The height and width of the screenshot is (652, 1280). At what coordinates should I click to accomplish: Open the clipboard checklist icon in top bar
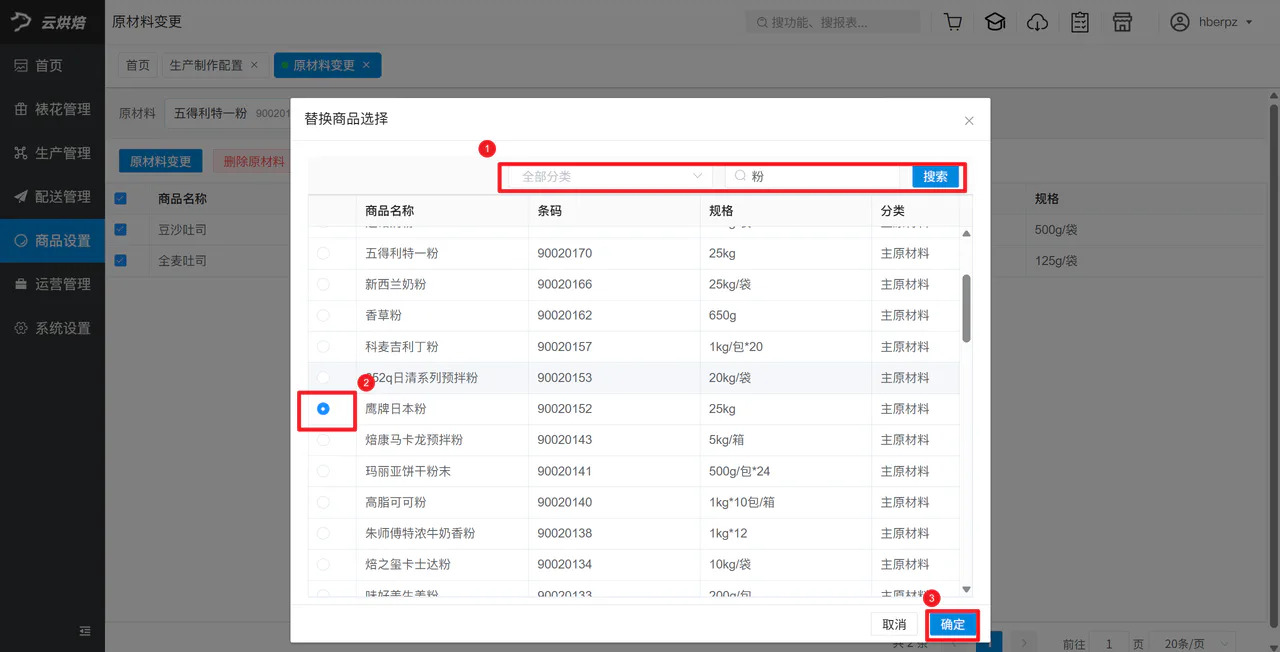pos(1080,22)
